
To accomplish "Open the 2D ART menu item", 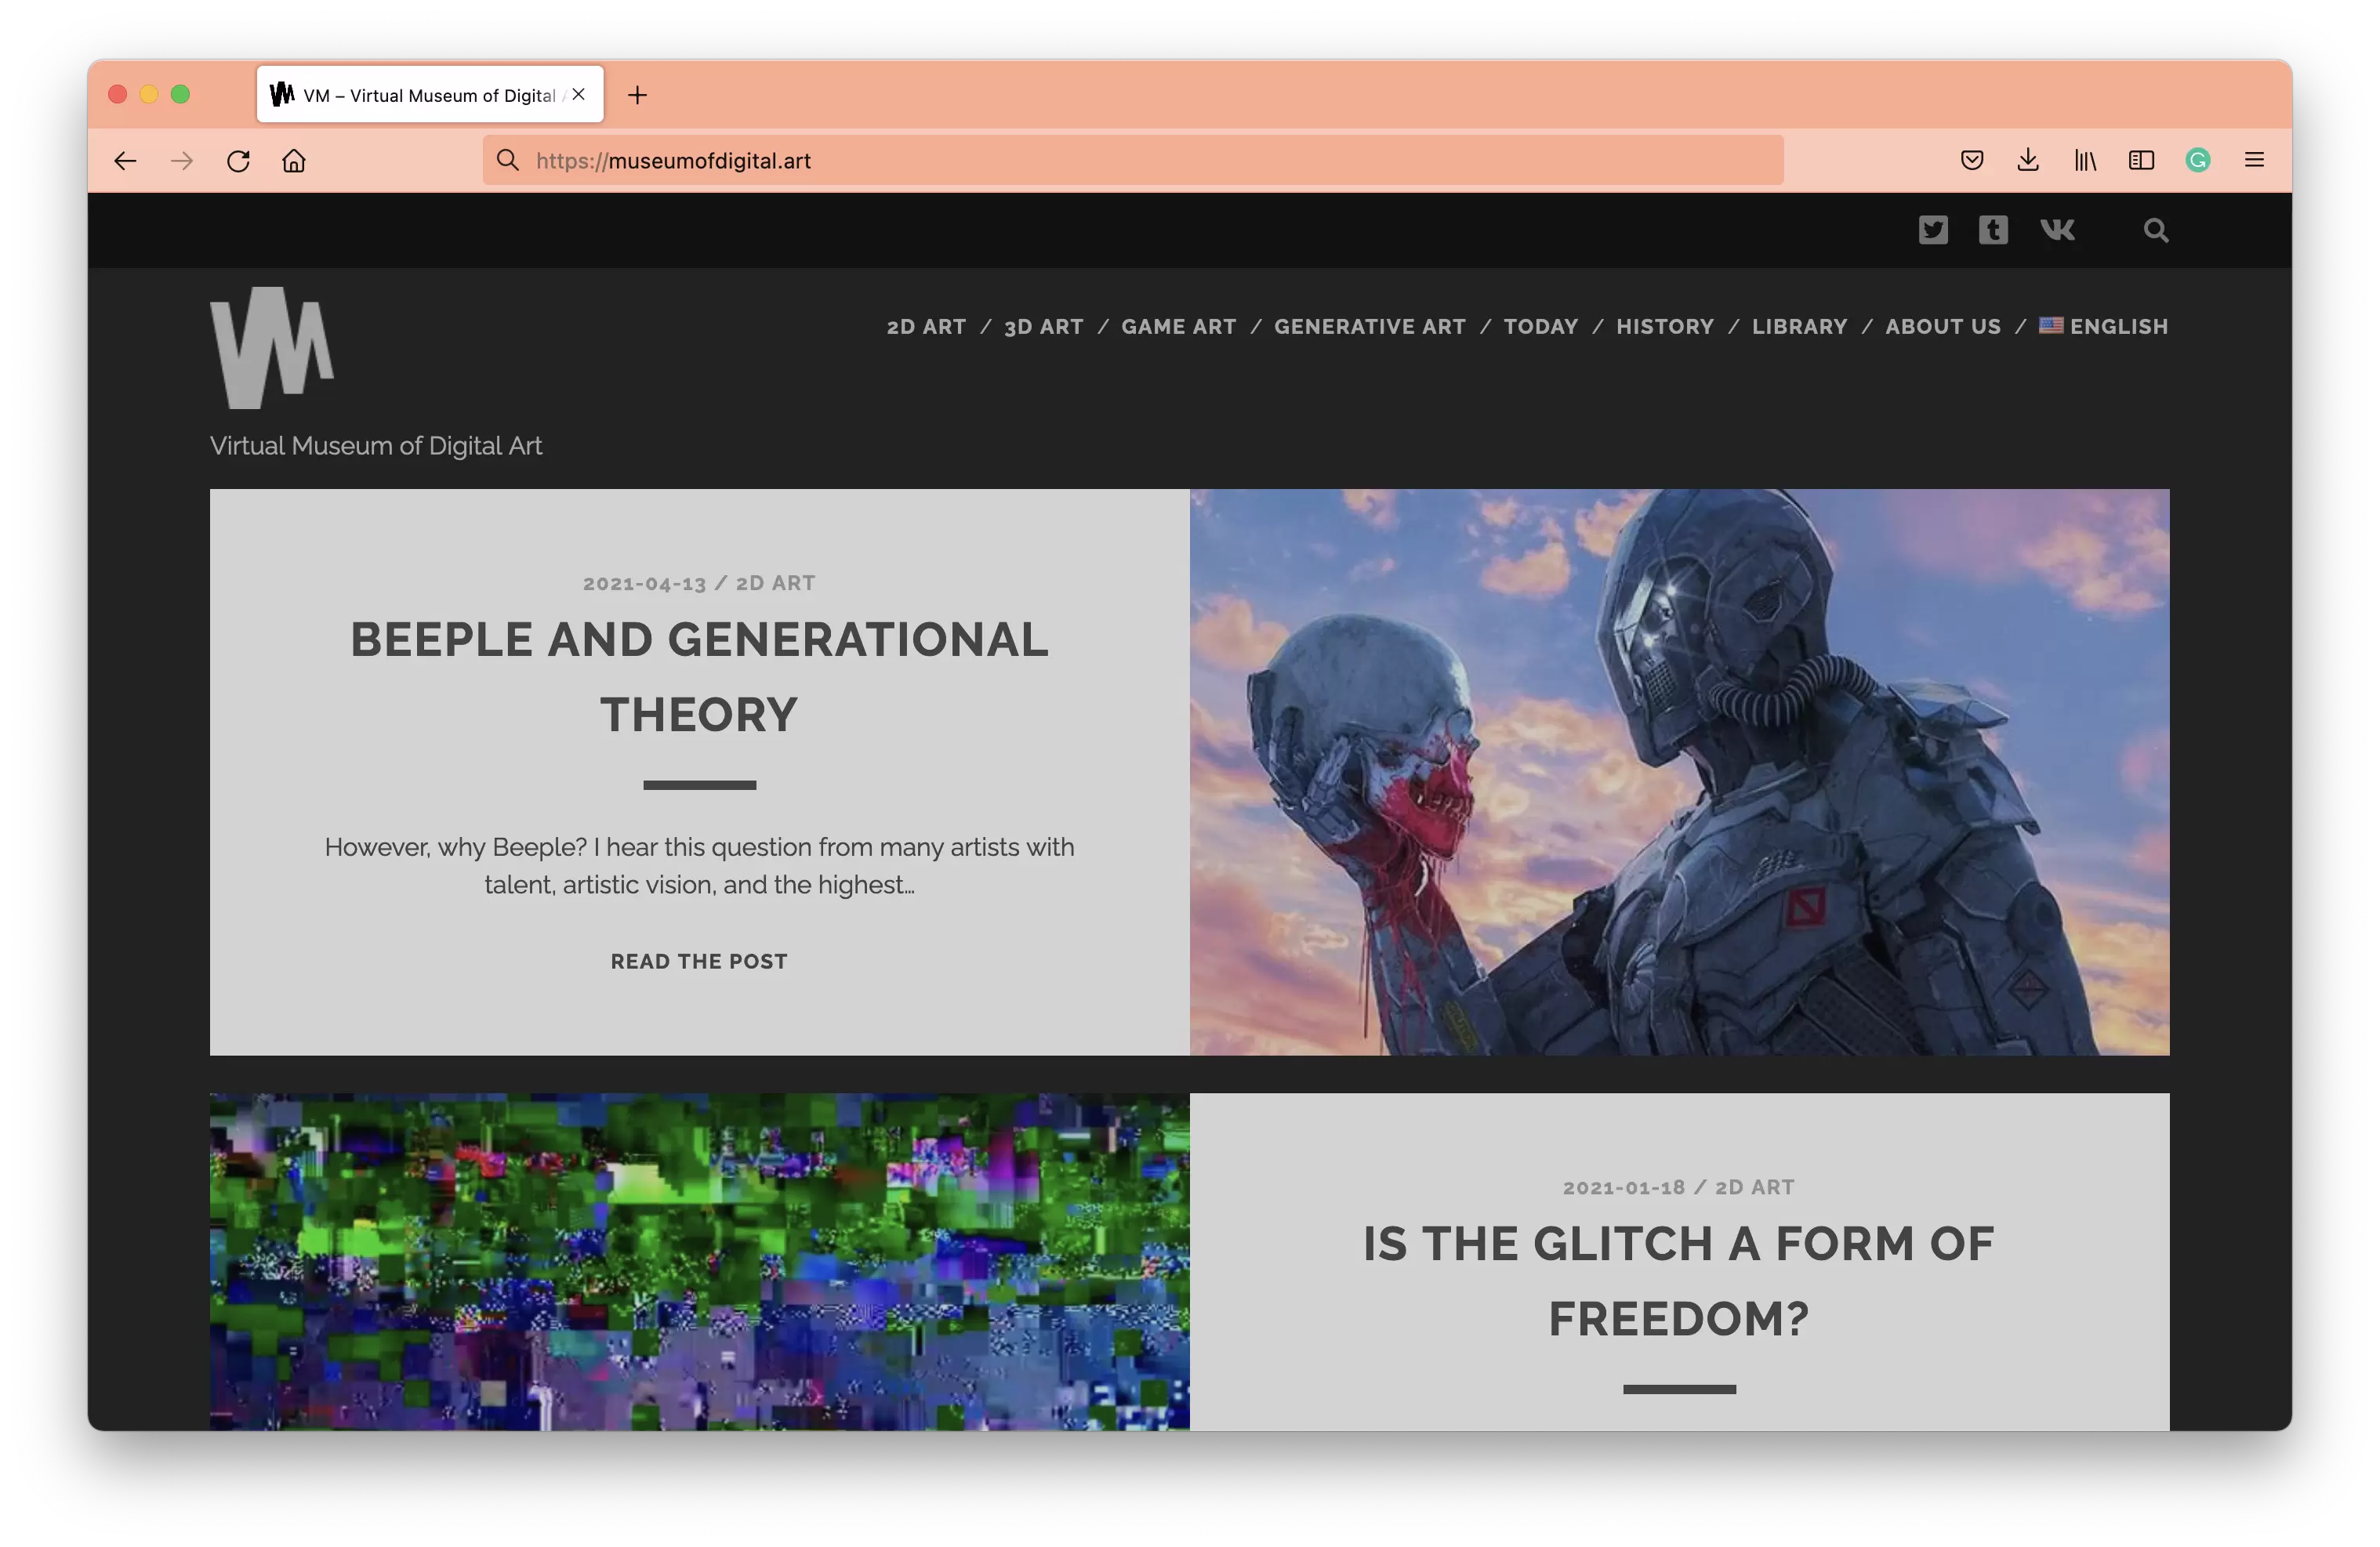I will pyautogui.click(x=926, y=327).
